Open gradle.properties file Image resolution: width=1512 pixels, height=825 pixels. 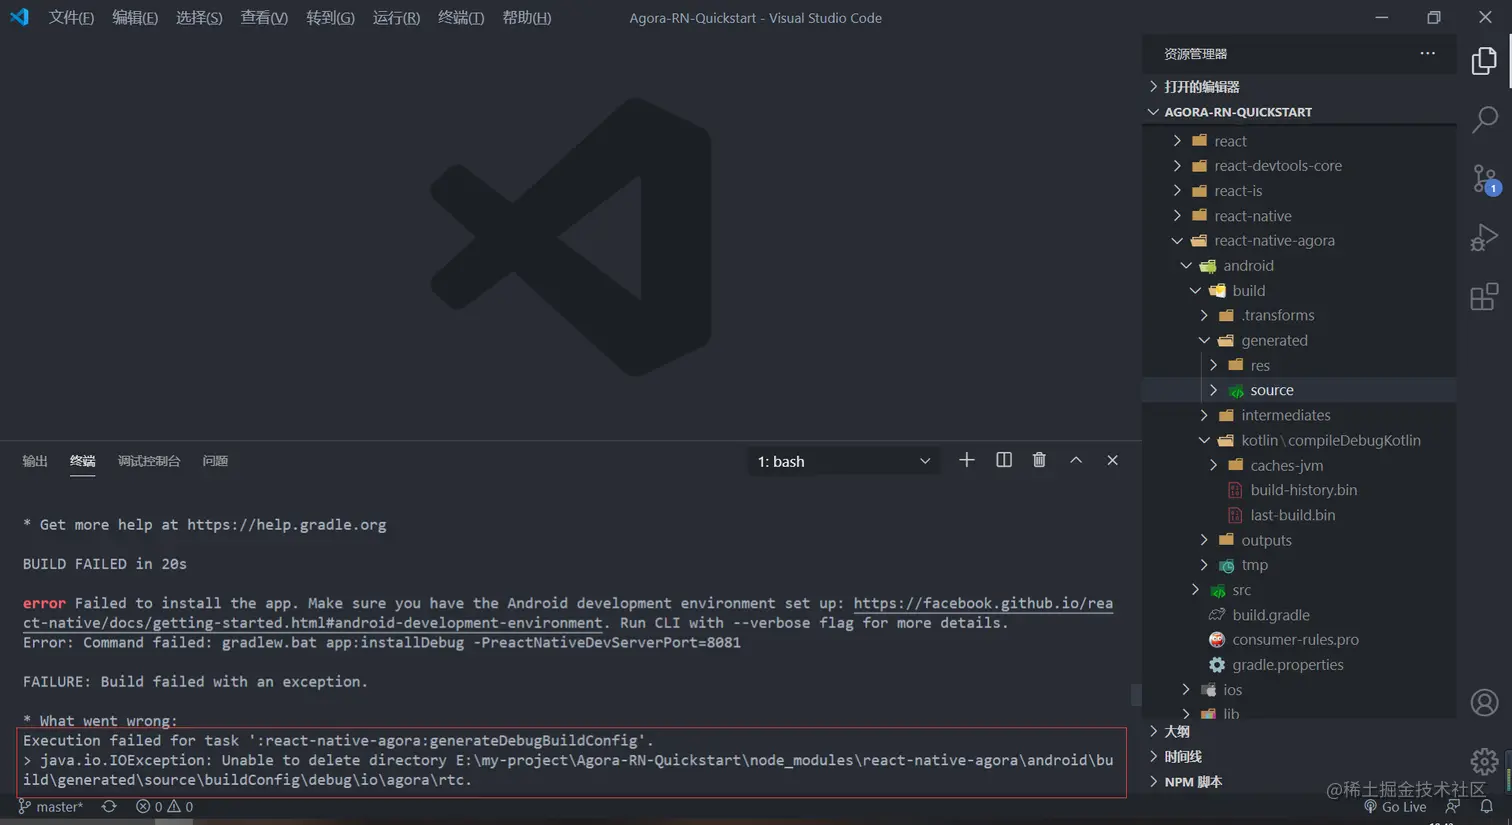[1299, 665]
